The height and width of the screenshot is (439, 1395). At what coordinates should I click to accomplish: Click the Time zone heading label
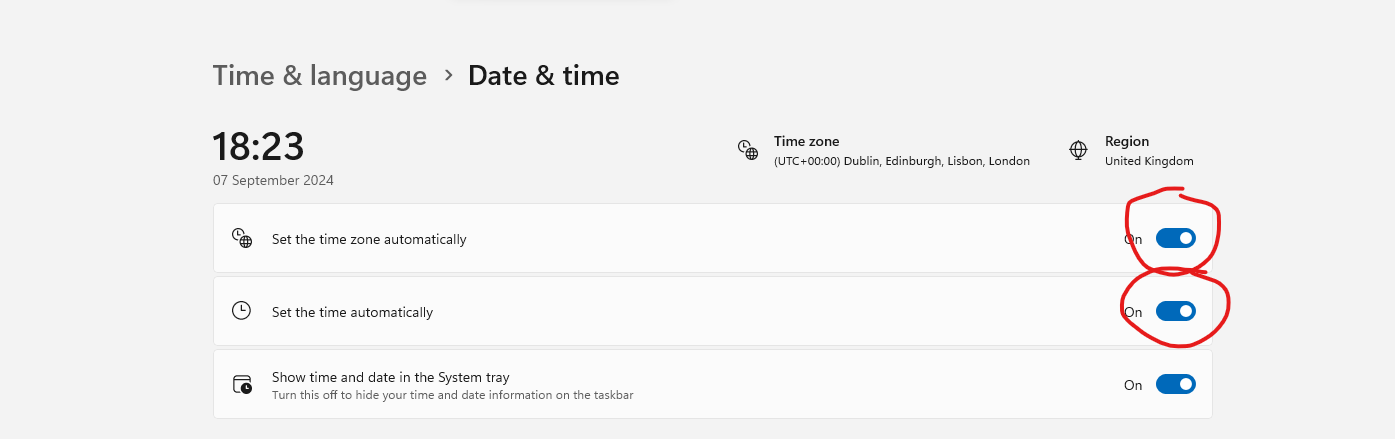pyautogui.click(x=806, y=141)
